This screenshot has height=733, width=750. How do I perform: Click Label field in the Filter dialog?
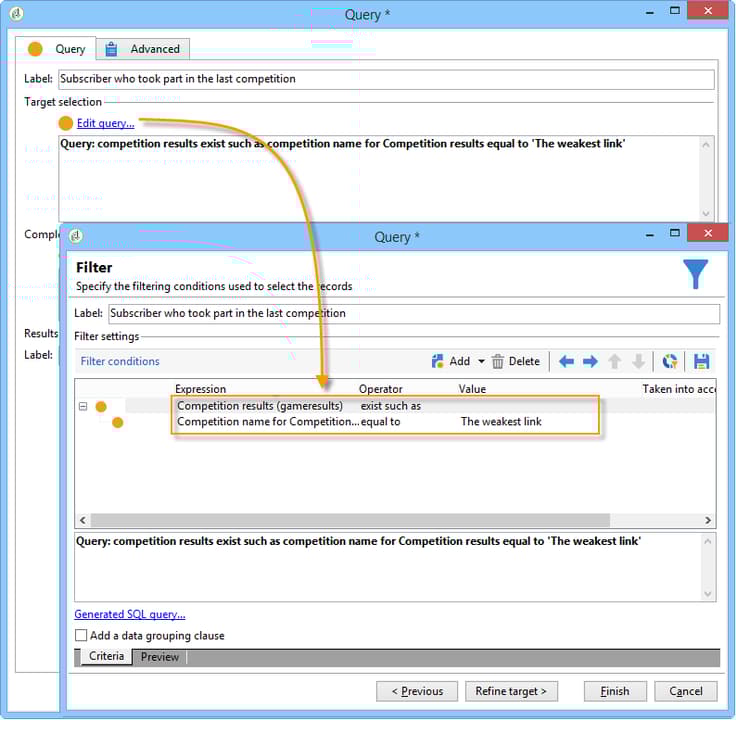coord(414,313)
